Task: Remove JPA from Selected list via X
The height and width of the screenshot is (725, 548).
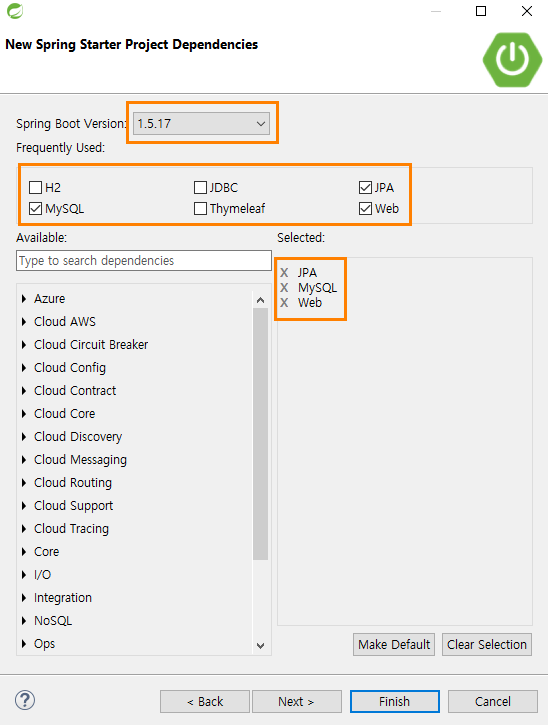Action: (x=284, y=273)
